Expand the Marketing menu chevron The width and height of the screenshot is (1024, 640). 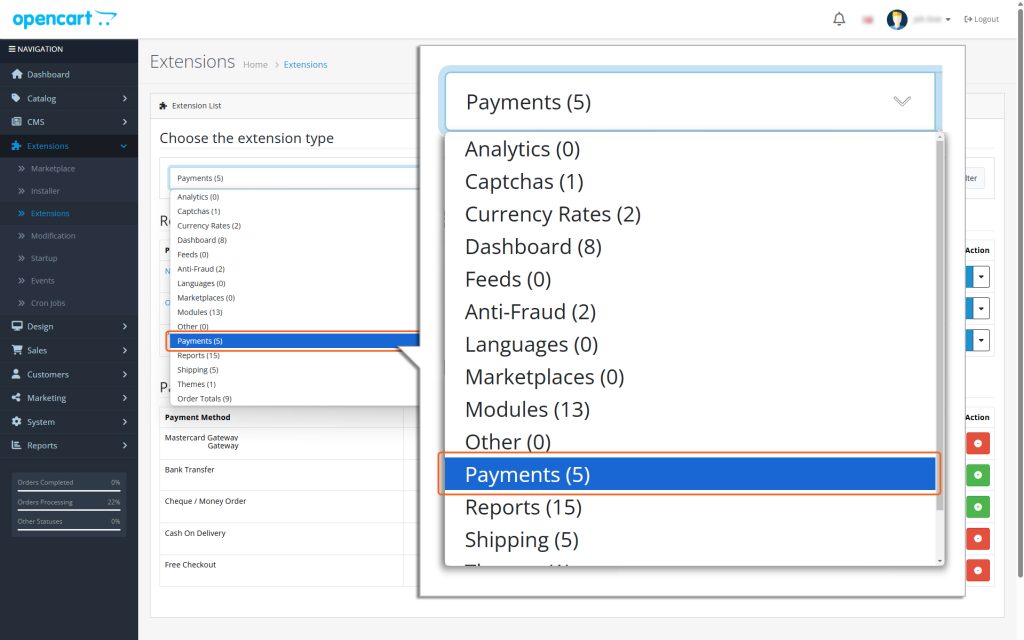click(125, 398)
